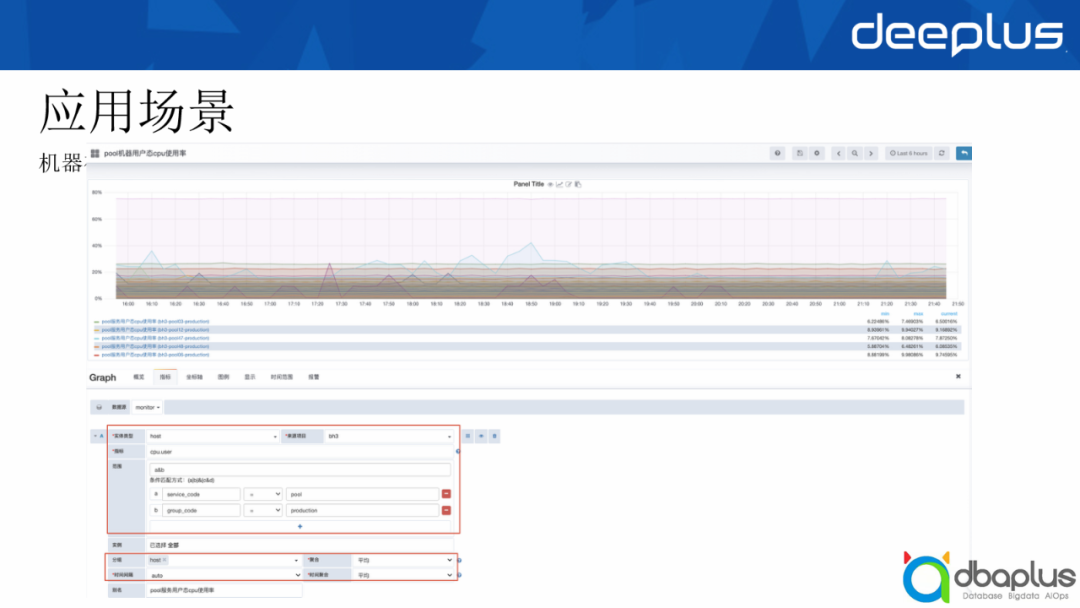Viewport: 1080px width, 608px height.
Task: Click the eye icon next to Panel Title
Action: pyautogui.click(x=550, y=185)
